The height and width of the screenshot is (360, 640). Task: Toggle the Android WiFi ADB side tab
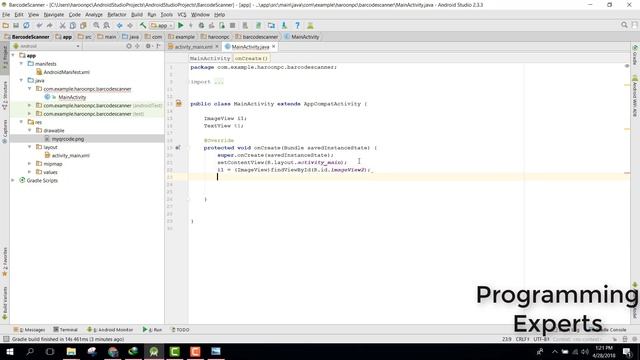[x=635, y=95]
